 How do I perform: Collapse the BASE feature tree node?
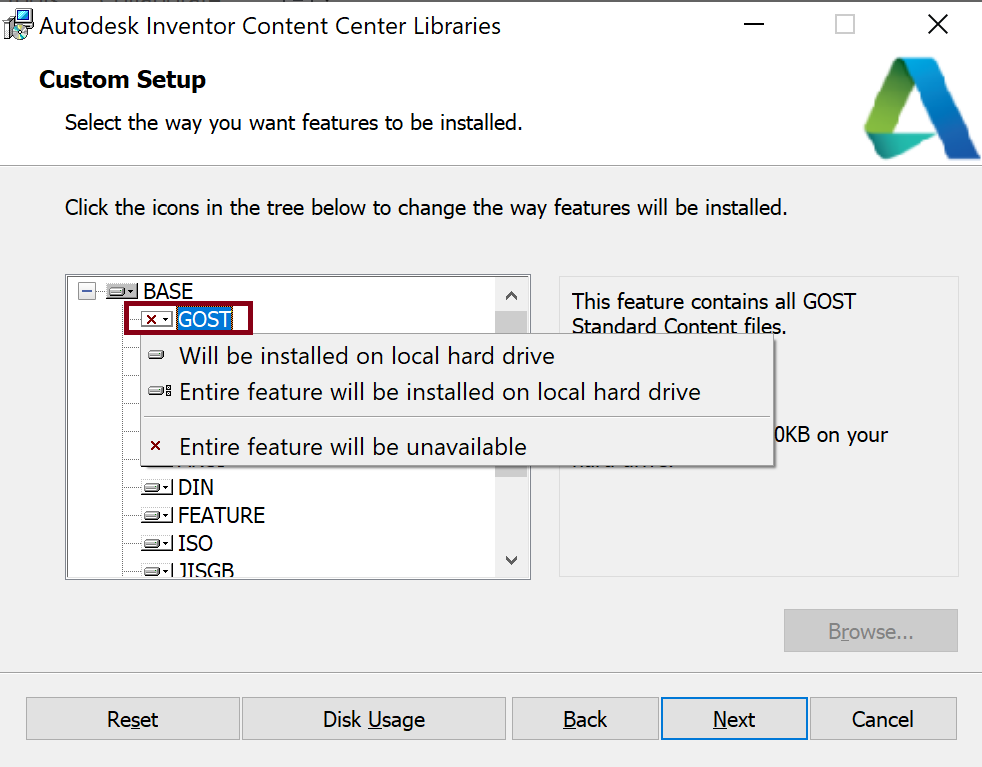[x=88, y=291]
